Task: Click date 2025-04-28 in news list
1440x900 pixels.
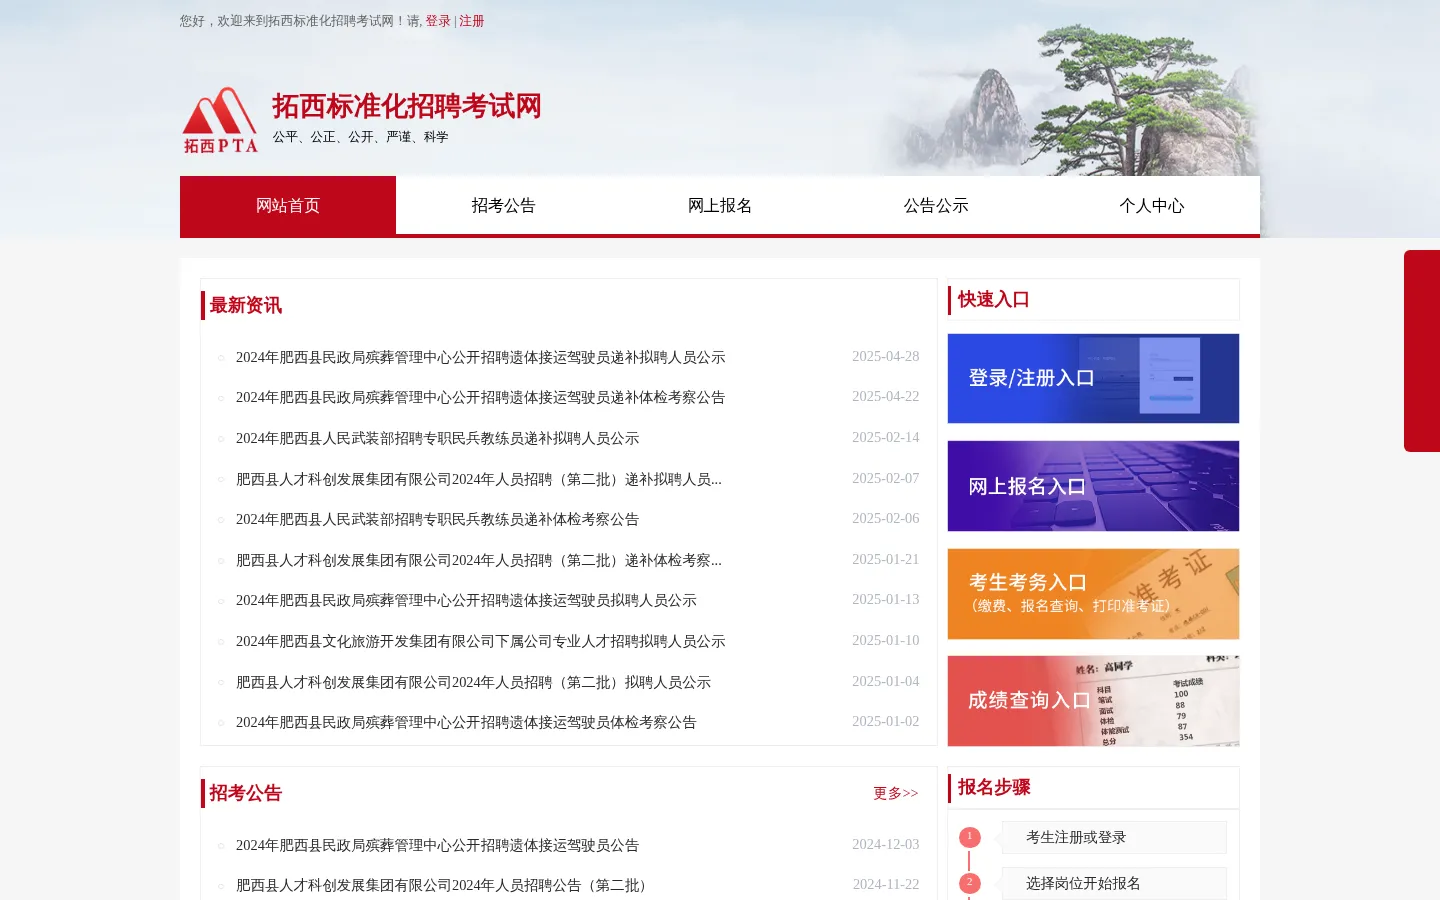Action: tap(886, 356)
